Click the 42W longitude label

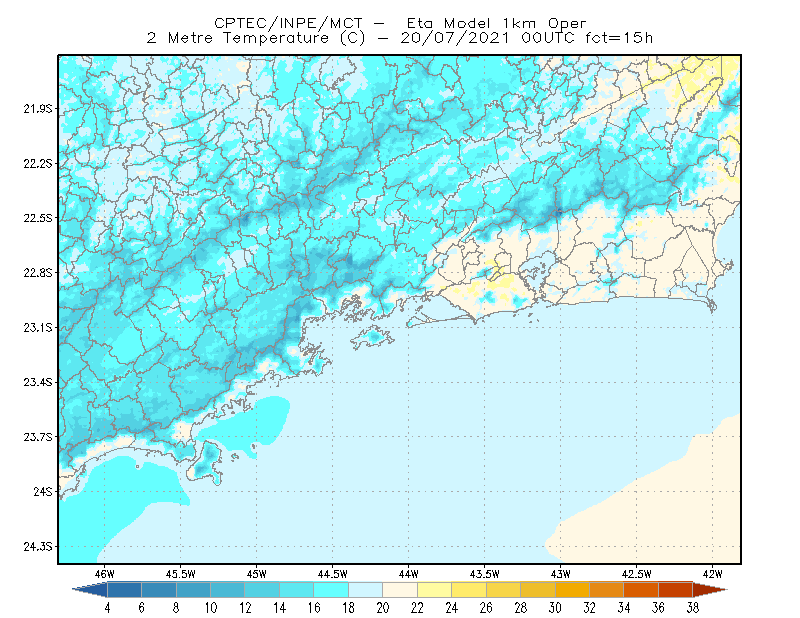click(x=713, y=574)
